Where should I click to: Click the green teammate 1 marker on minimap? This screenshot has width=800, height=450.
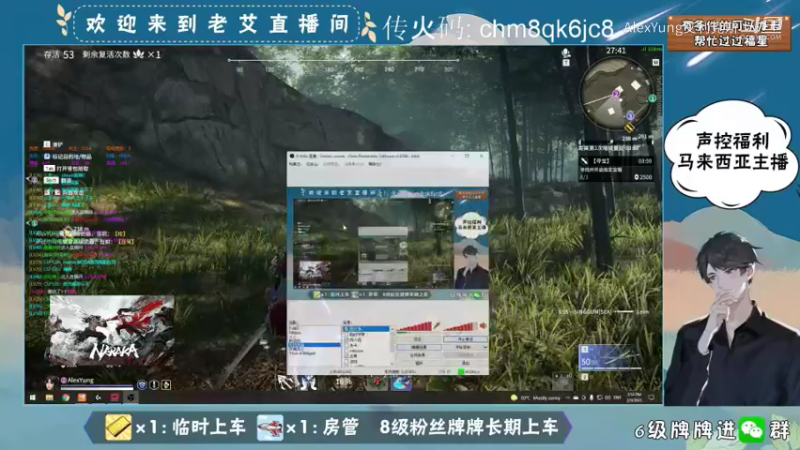click(x=652, y=98)
